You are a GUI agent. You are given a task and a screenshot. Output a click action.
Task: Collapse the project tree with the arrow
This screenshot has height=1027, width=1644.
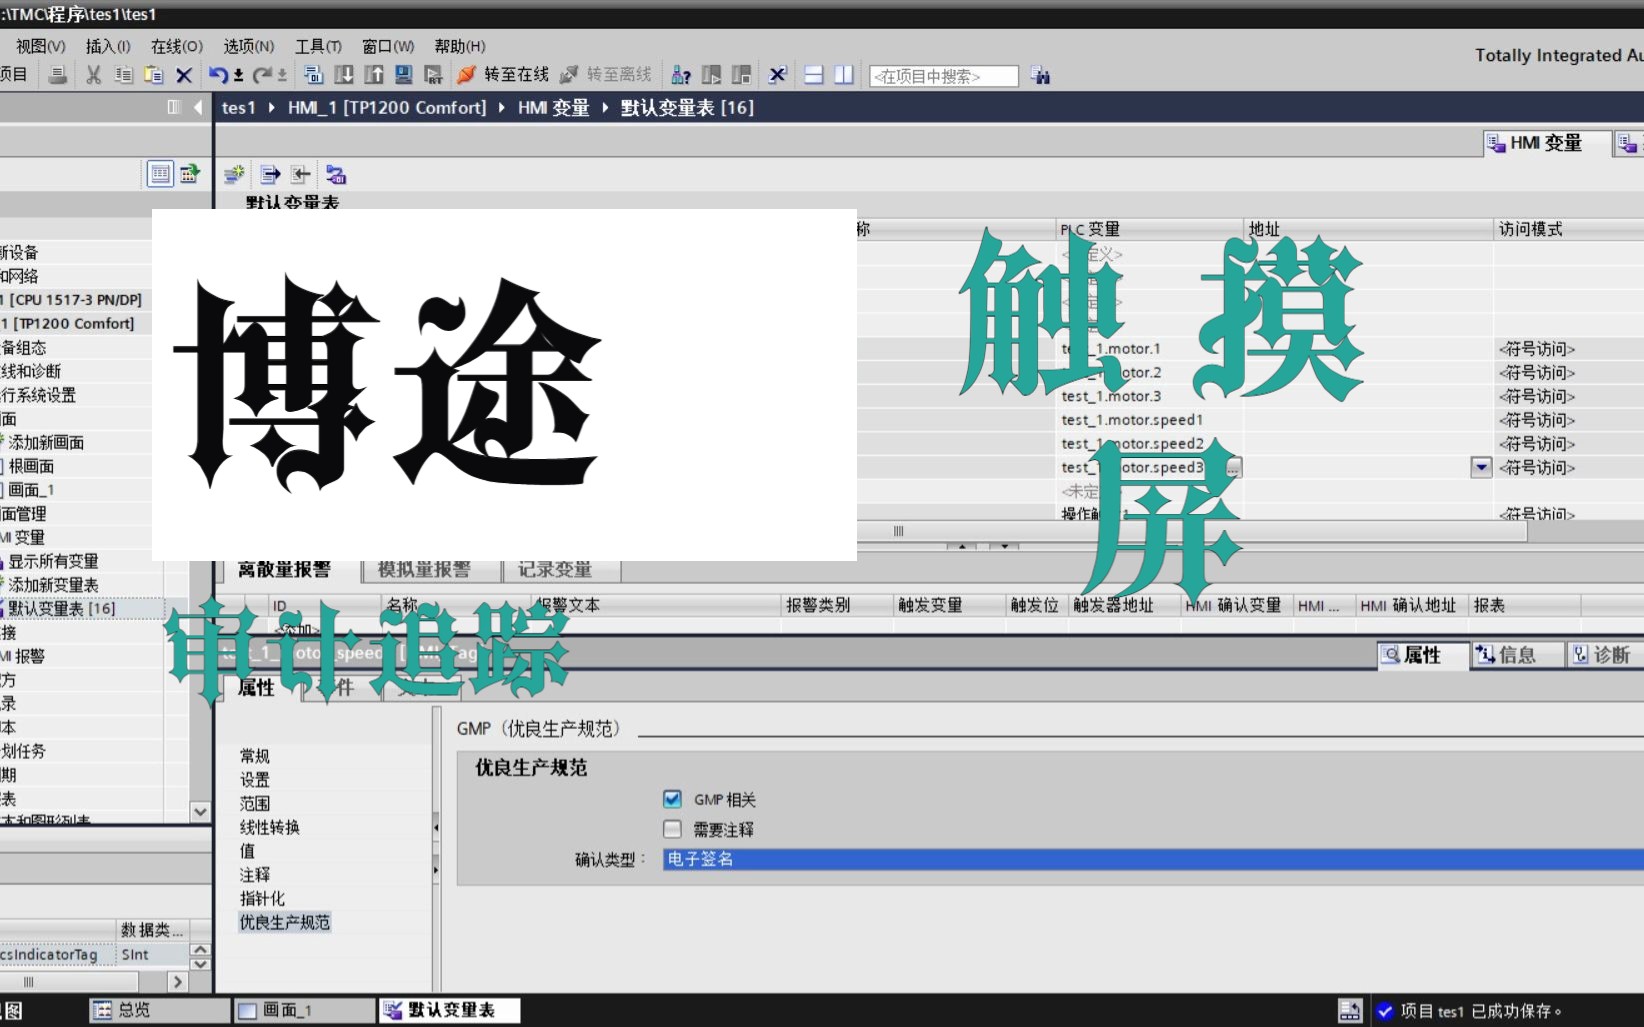198,107
